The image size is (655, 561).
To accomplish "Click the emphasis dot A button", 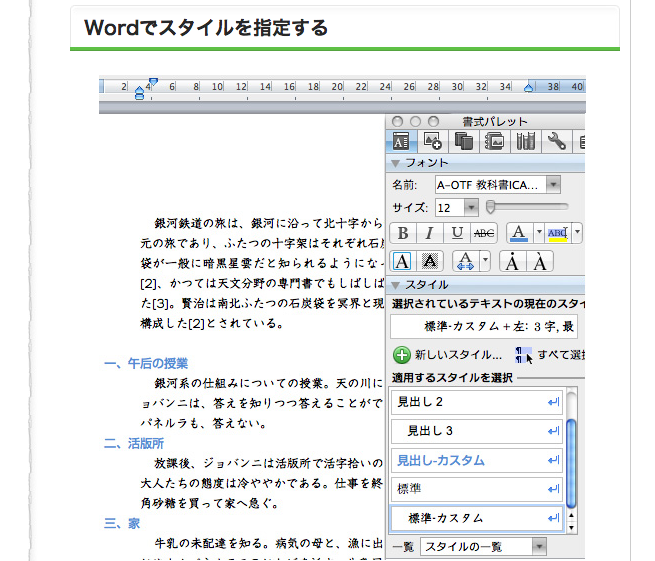I will coord(513,261).
